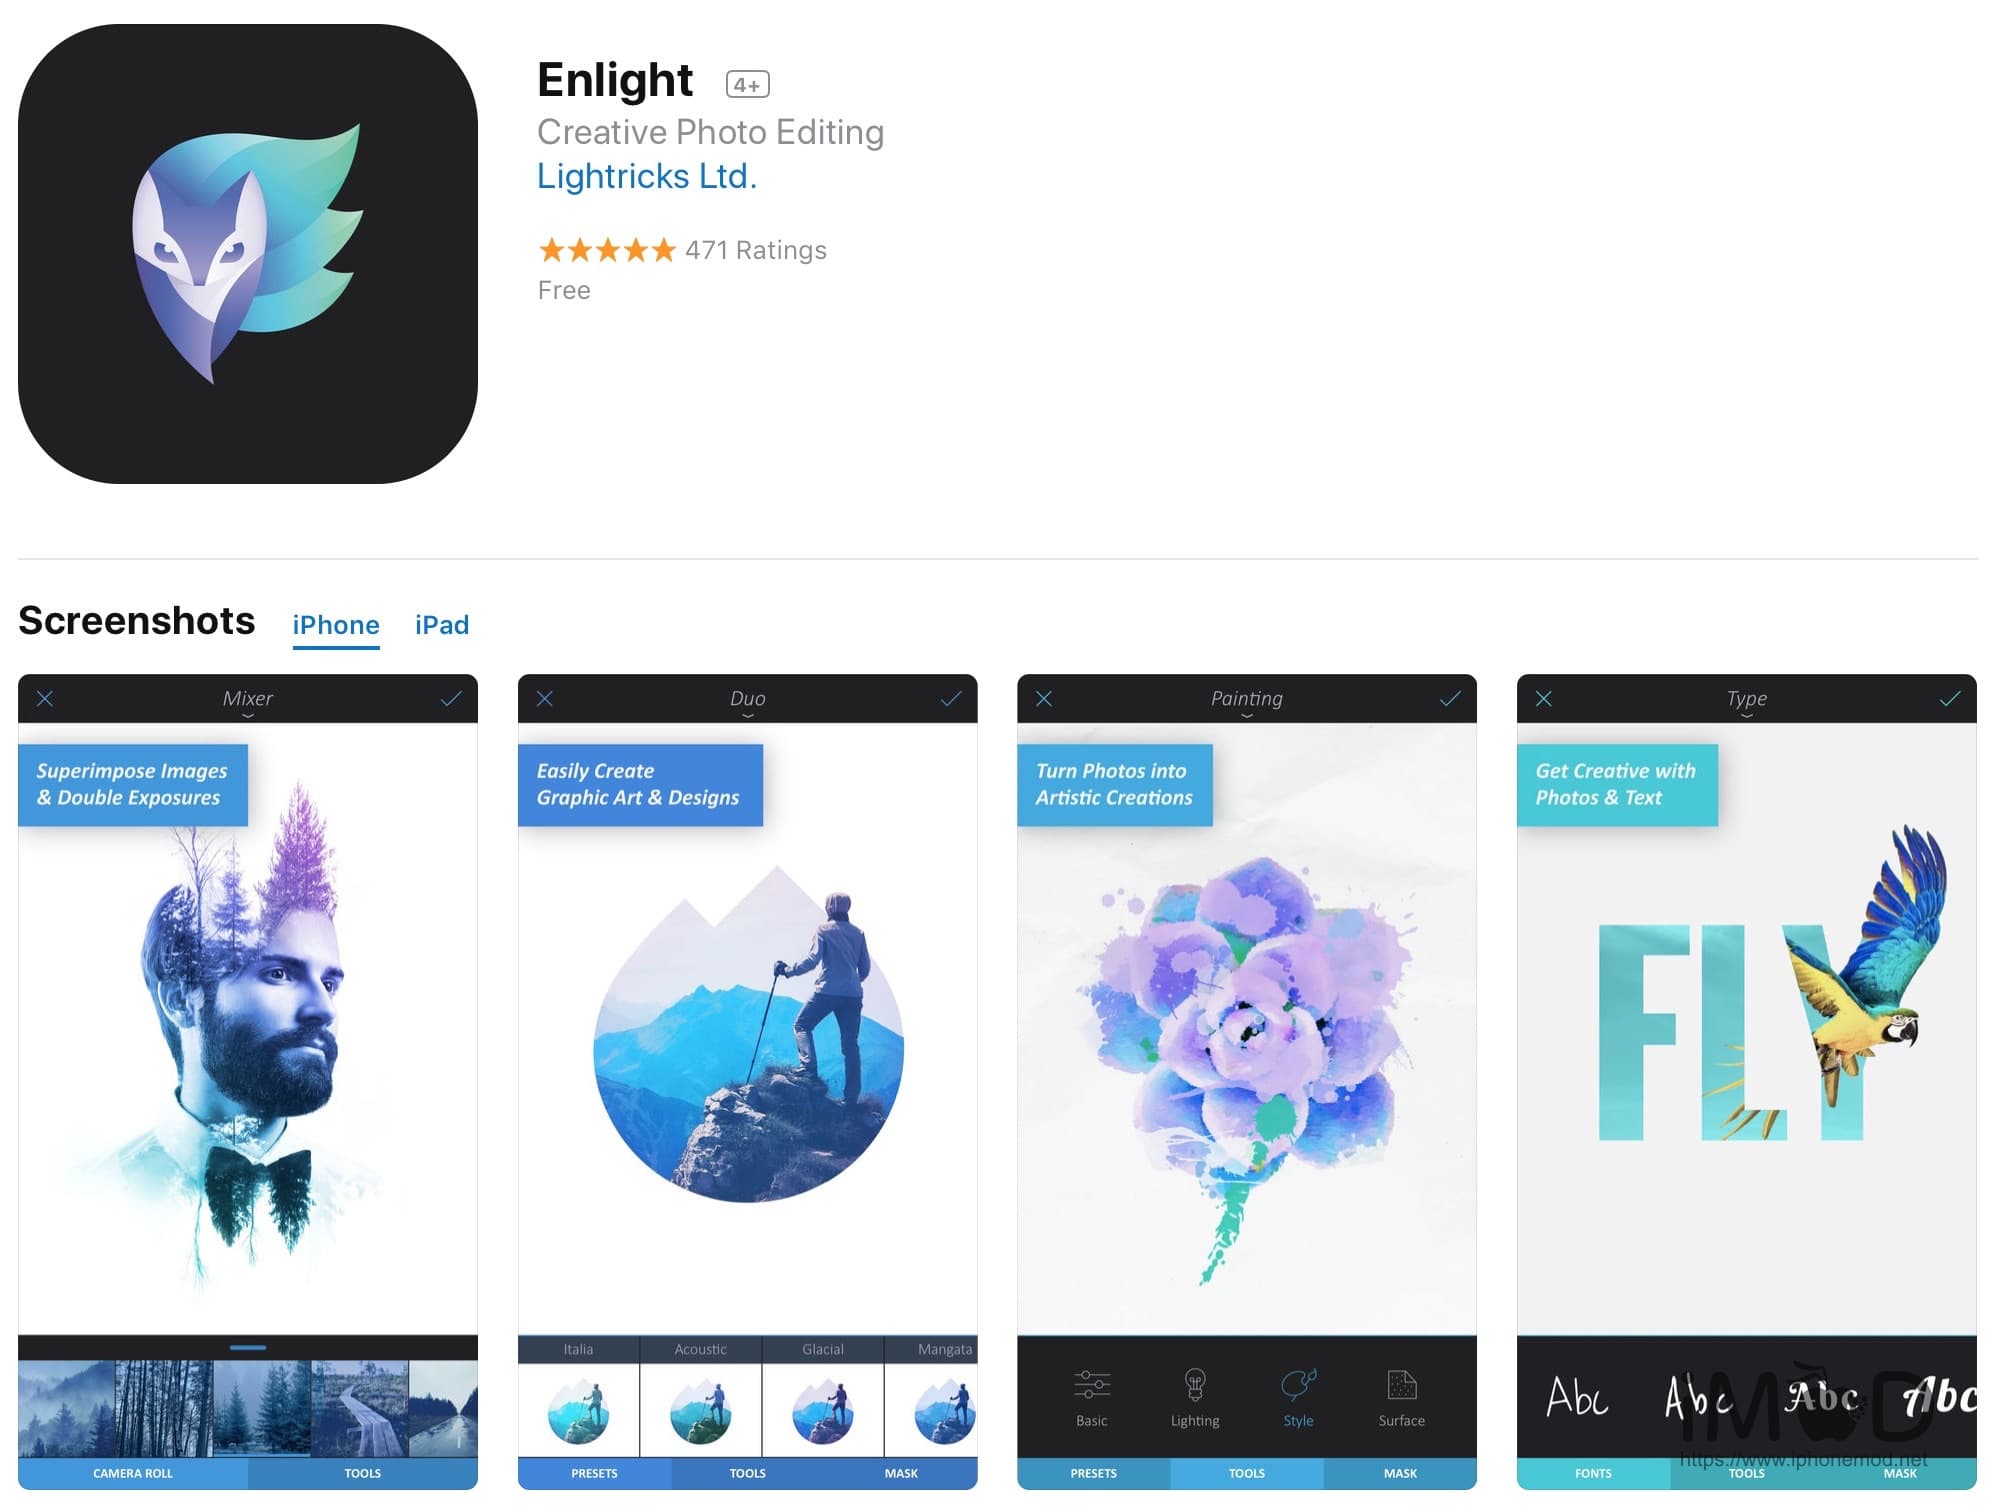
Task: Switch to iPad screenshots tab
Action: 442,623
